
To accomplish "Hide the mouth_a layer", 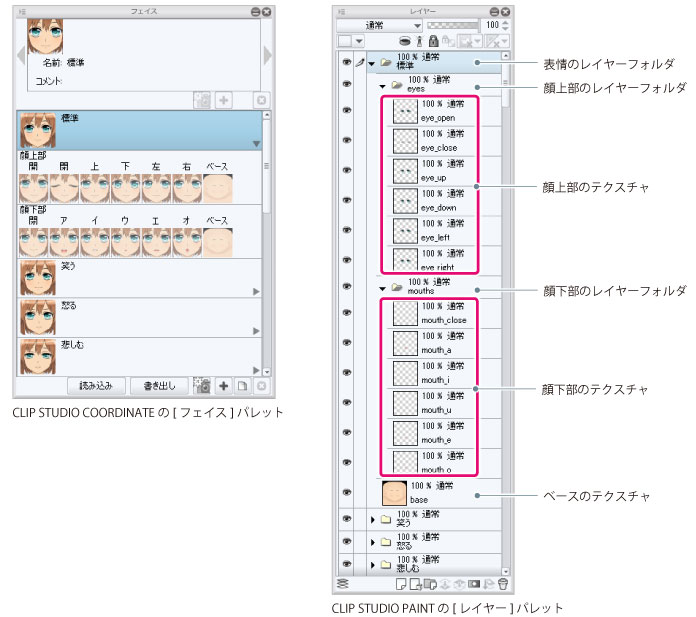I will 346,343.
